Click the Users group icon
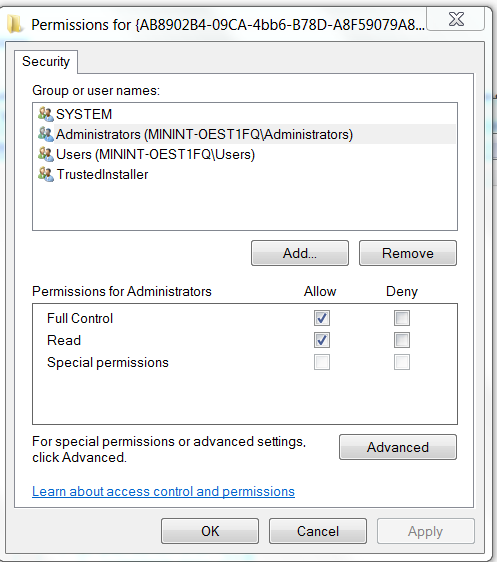 (46, 154)
